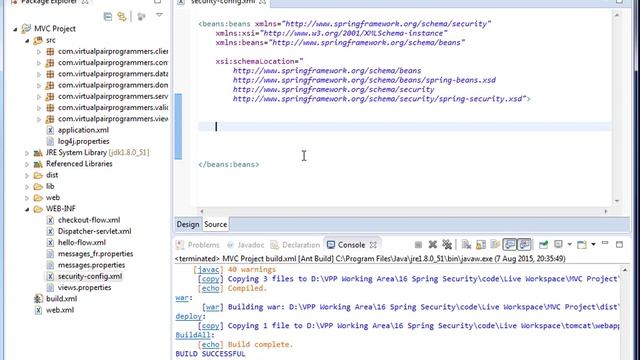Open the Open Console dropdown arrow
Screen dimensions: 640x360
(x=593, y=245)
